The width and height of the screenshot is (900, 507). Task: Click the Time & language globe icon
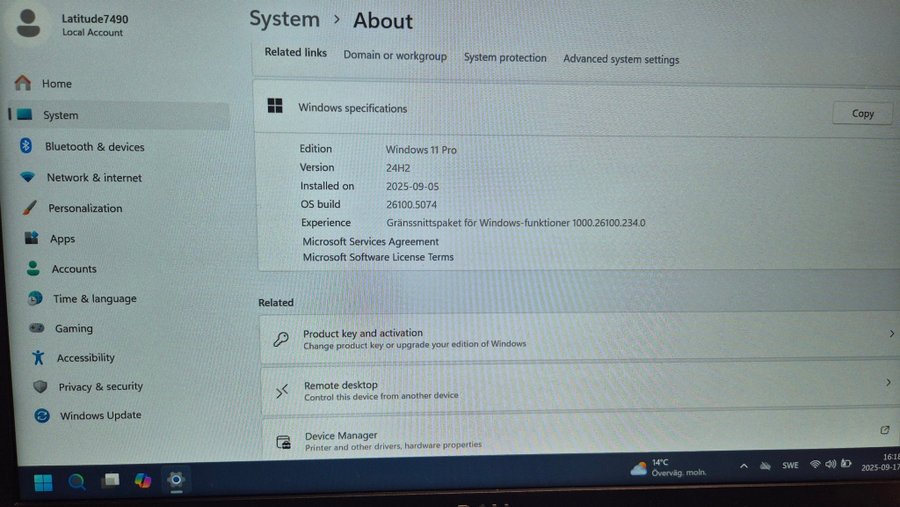click(36, 298)
